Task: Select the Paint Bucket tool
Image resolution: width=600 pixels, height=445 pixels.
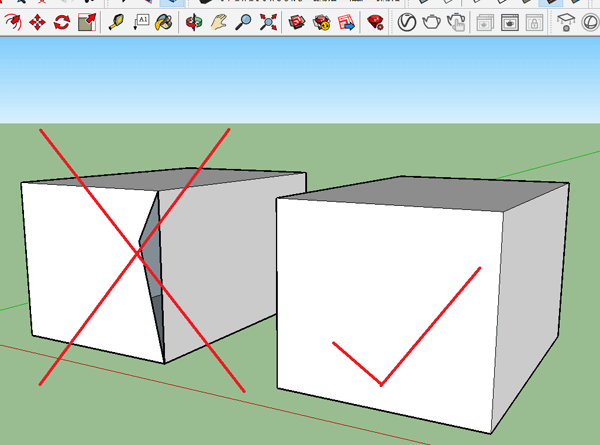Action: (165, 22)
